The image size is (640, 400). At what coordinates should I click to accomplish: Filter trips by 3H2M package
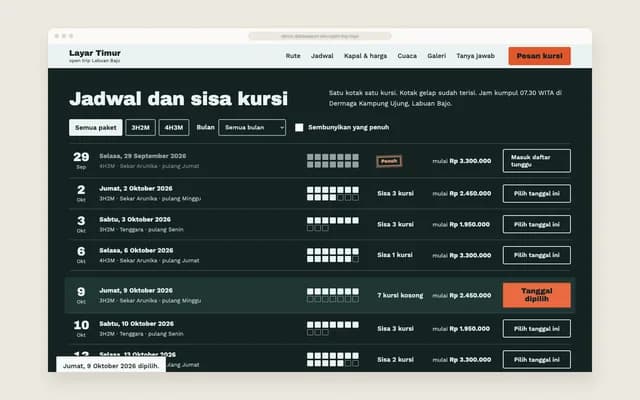[x=140, y=128]
